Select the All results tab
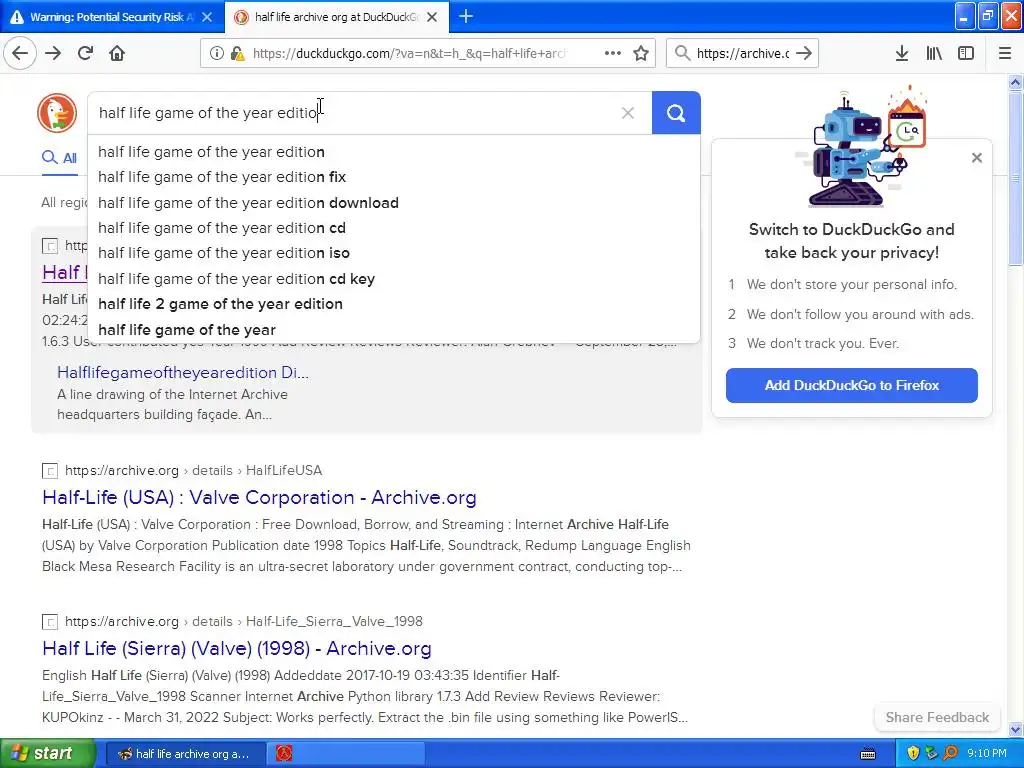 (59, 157)
